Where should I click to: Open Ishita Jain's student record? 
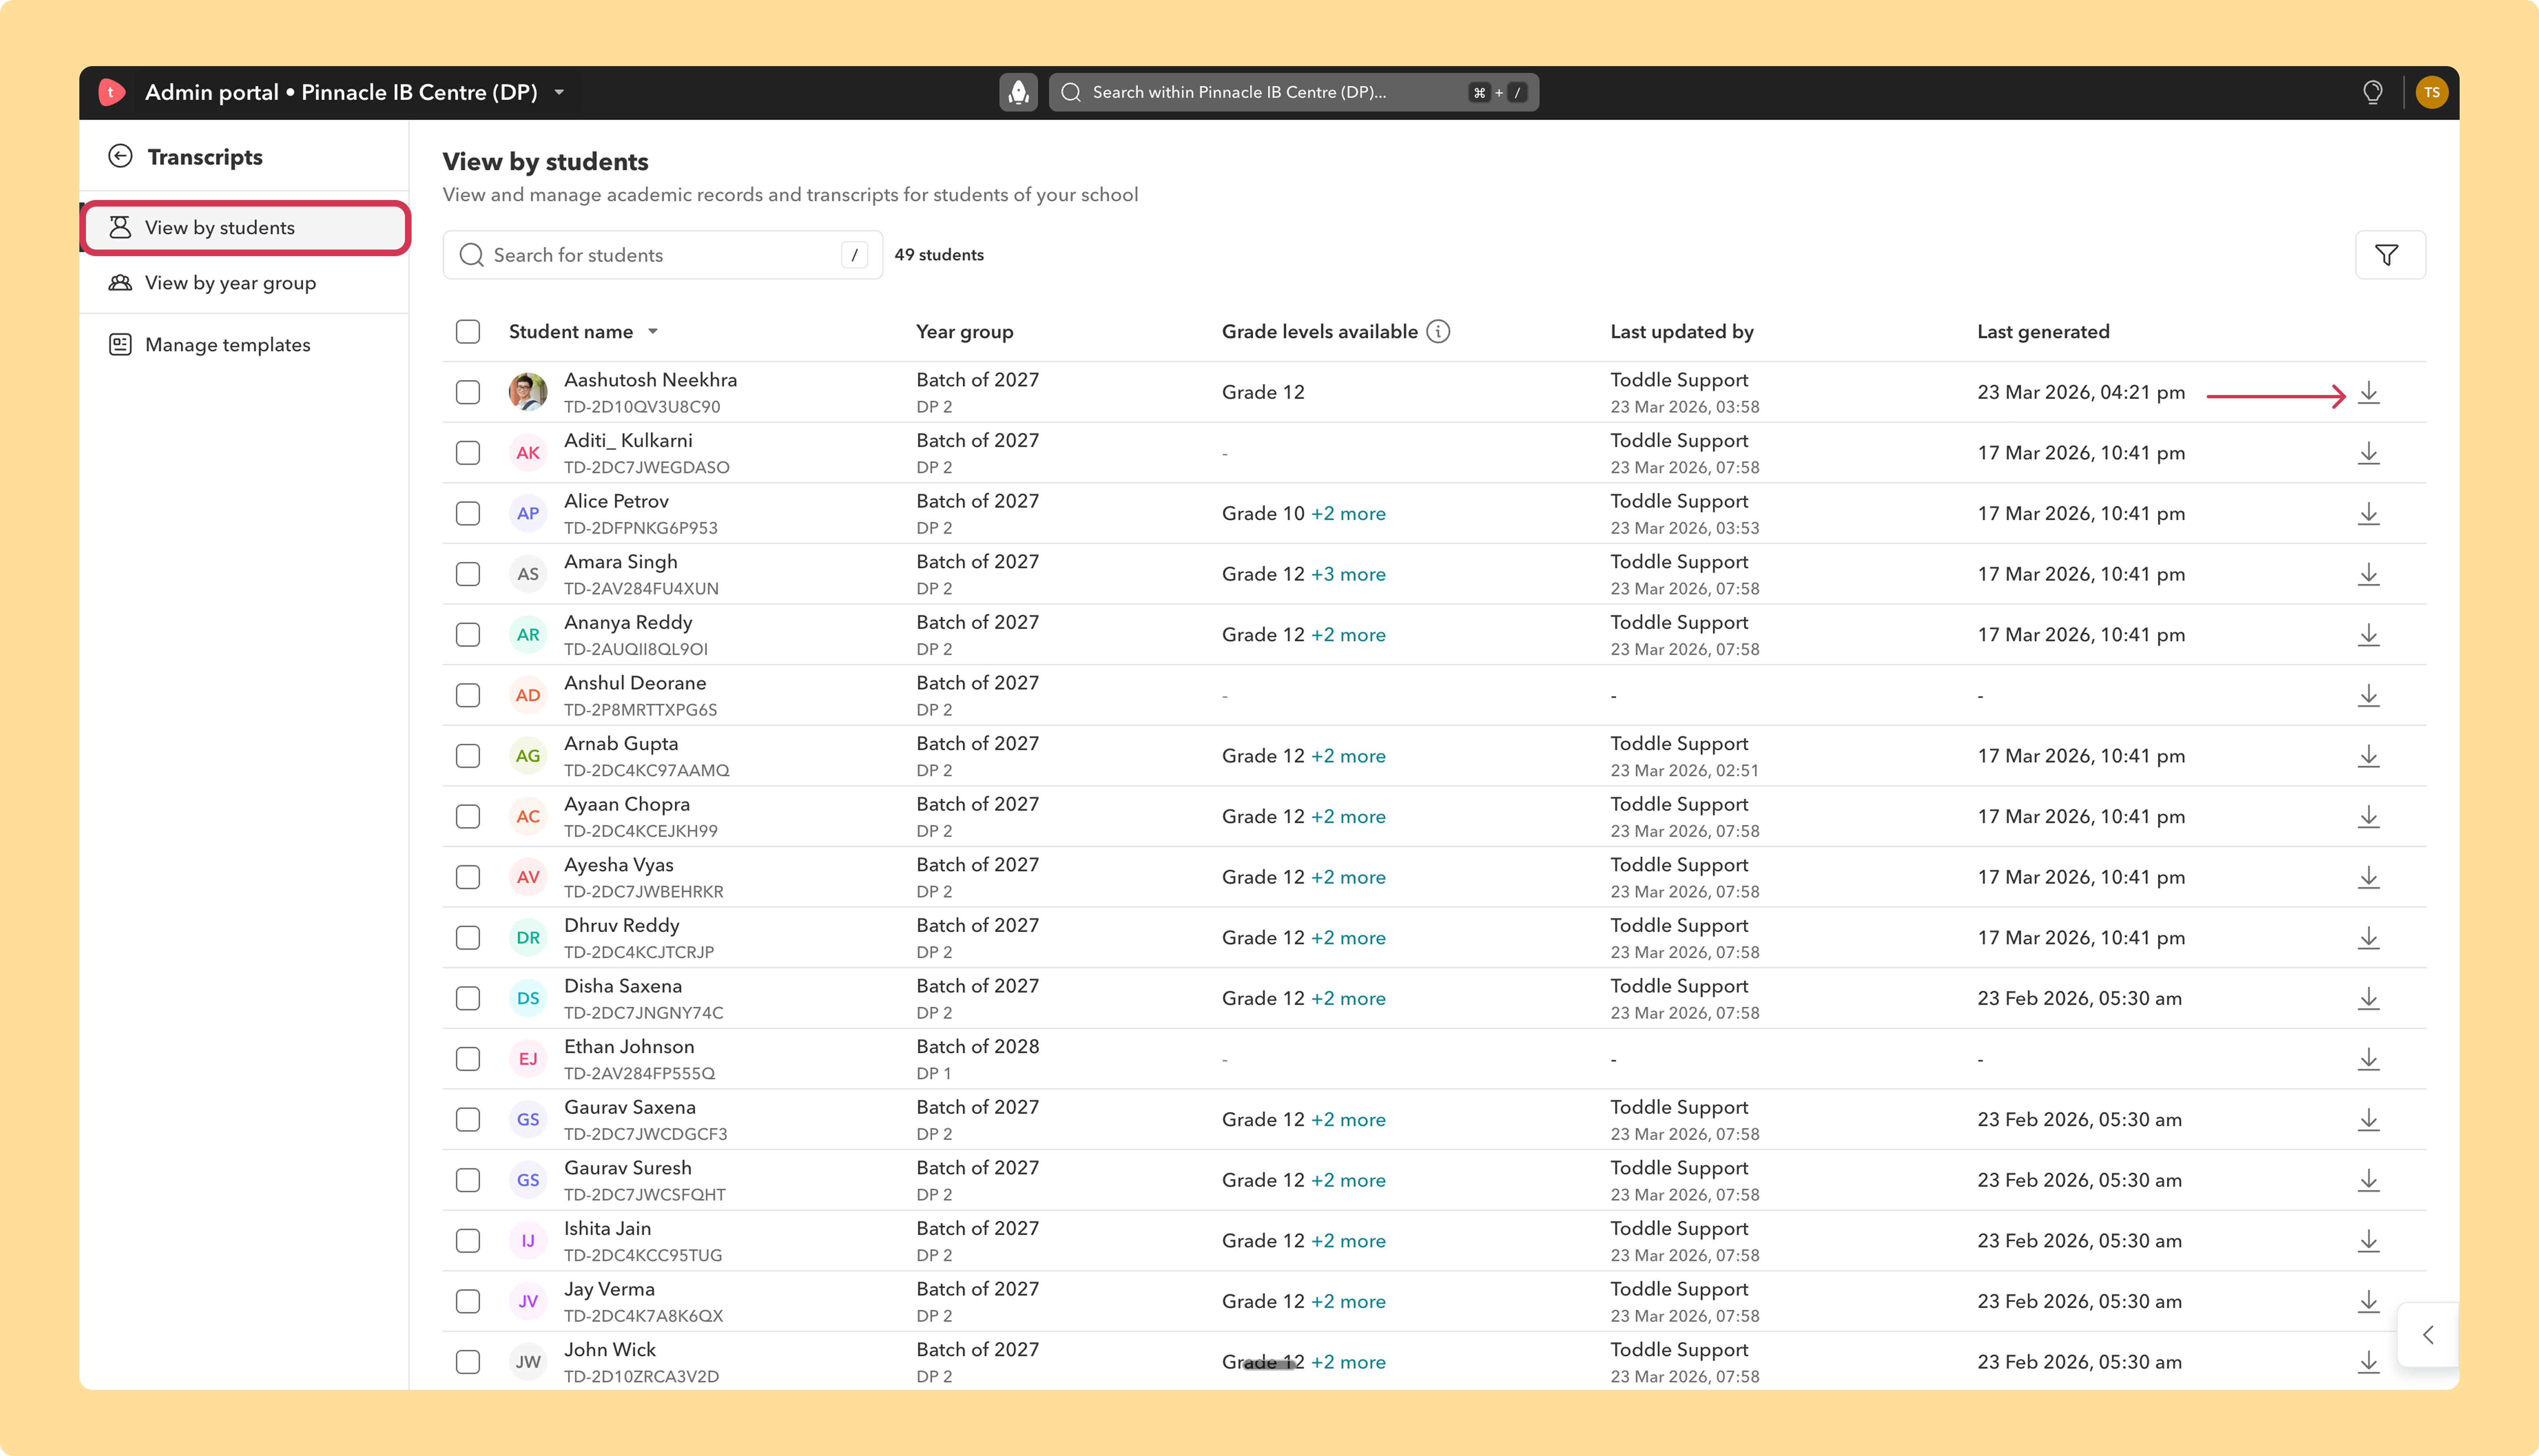click(607, 1229)
